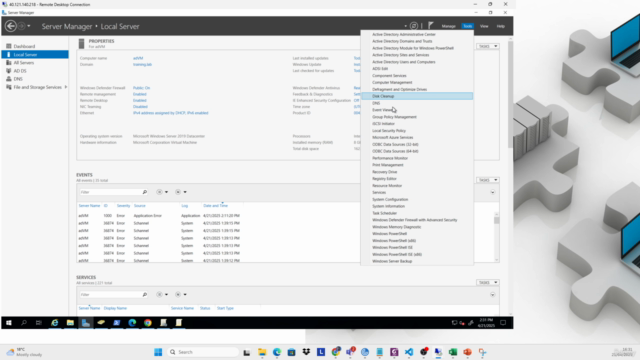640x360 pixels.
Task: Click the forward navigation arrow in Server Manager
Action: tap(21, 26)
